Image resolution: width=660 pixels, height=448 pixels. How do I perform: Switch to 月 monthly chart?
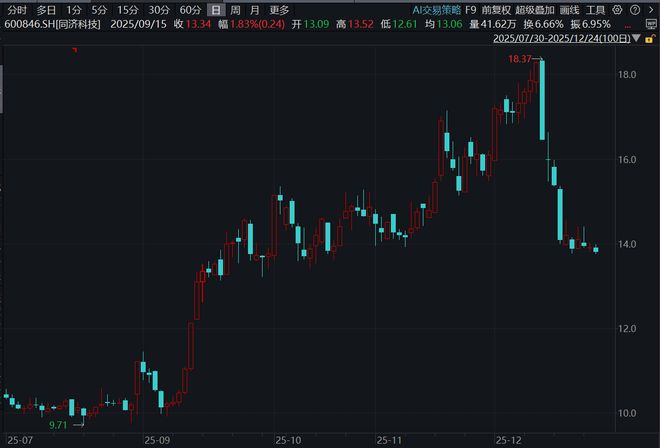tap(255, 10)
